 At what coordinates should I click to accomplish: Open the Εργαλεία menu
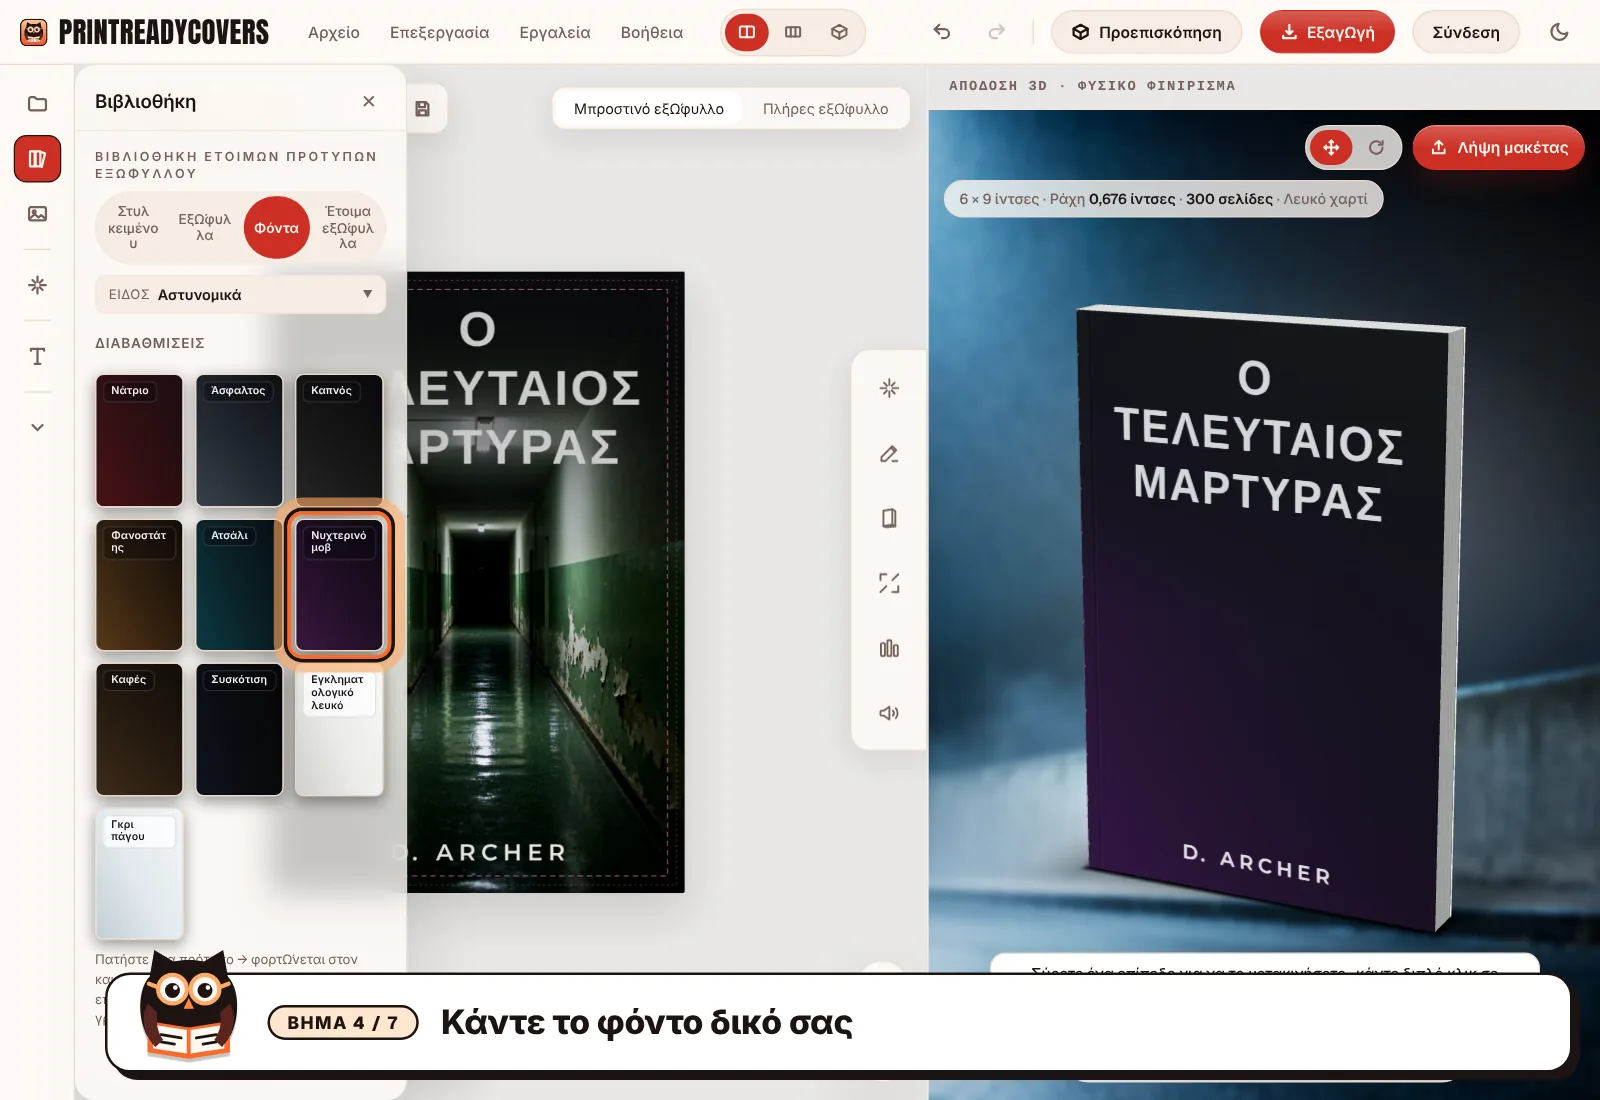(x=555, y=32)
